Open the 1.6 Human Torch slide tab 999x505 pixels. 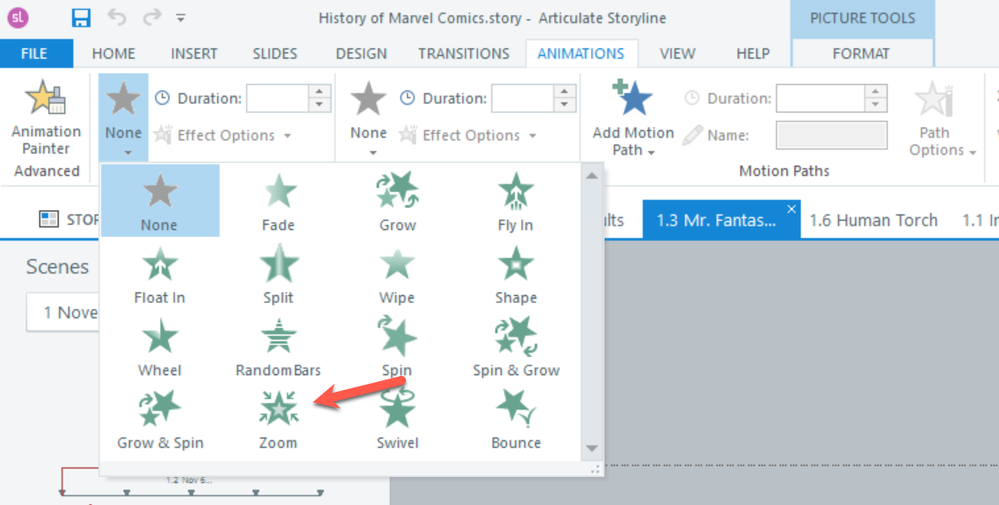[x=873, y=220]
